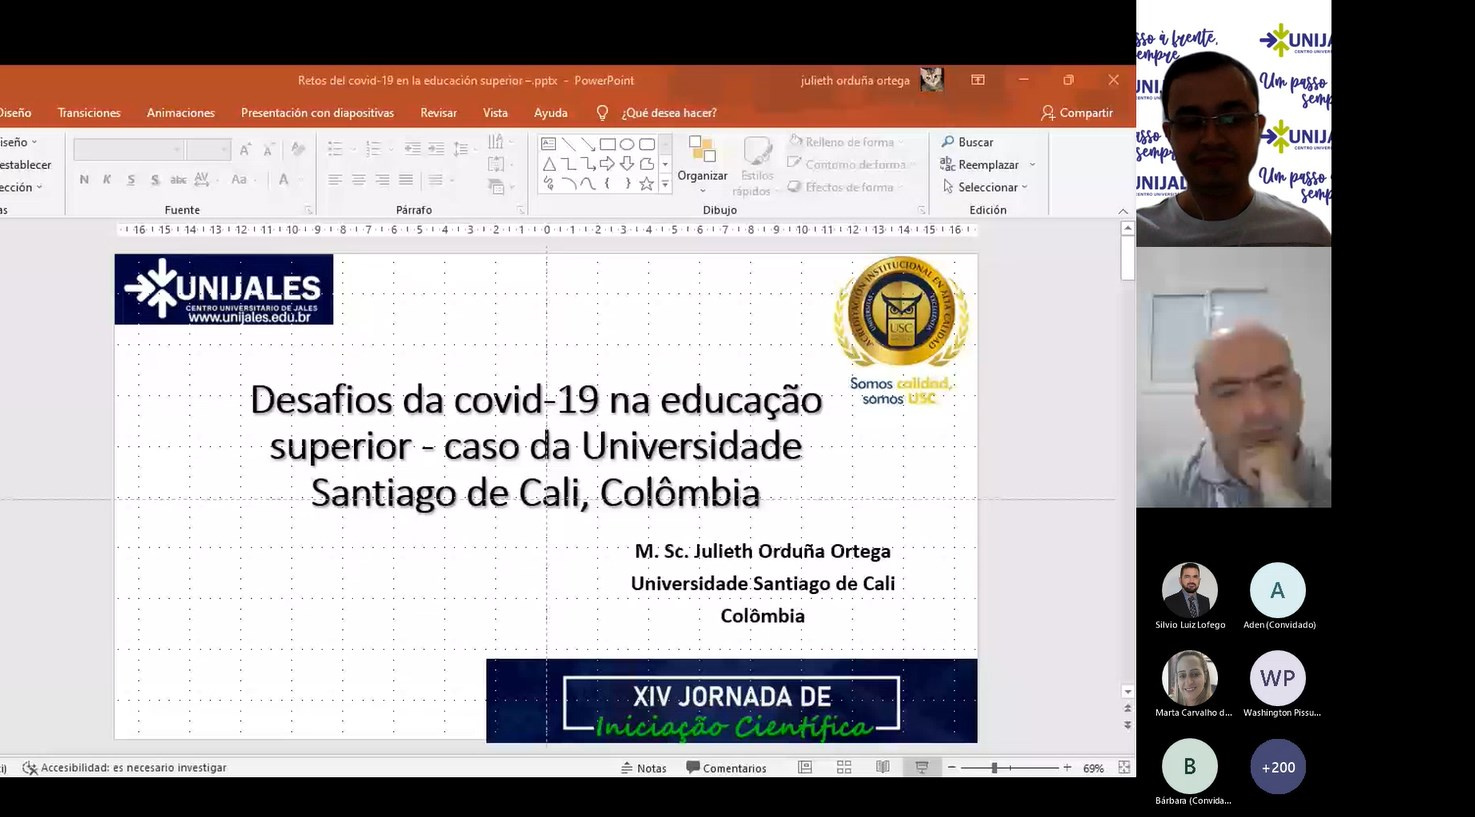Fit slide to current window icon
Screen dimensions: 1475x817
pyautogui.click(x=1124, y=767)
